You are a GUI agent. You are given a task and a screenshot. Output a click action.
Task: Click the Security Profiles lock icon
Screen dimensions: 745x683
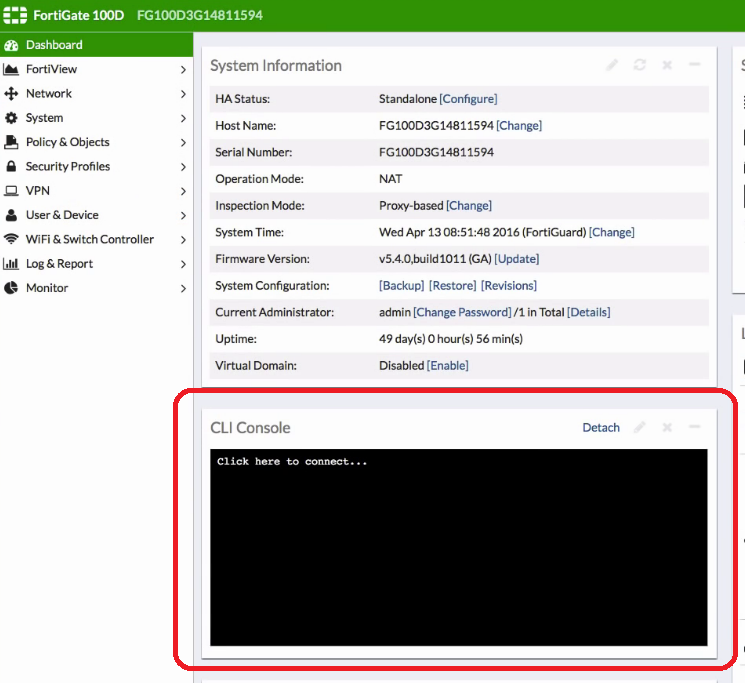(11, 166)
